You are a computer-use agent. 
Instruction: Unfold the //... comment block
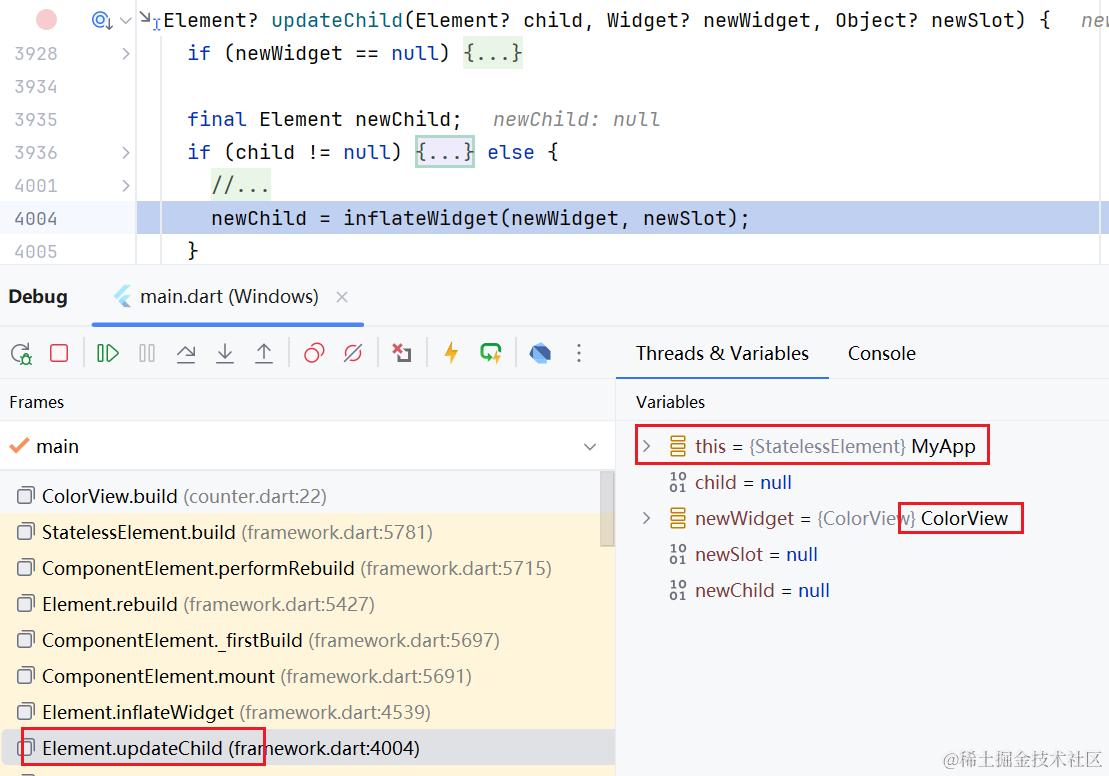240,185
